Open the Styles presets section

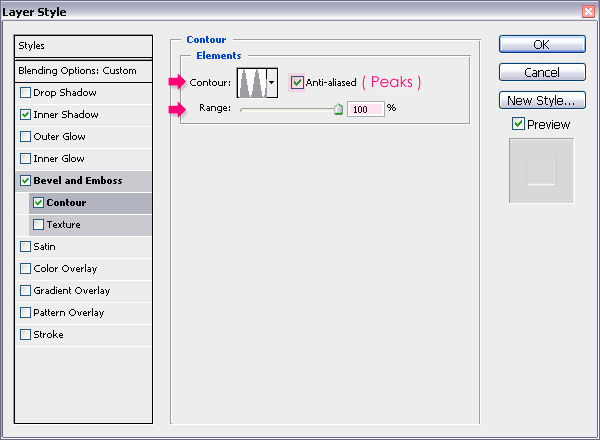83,46
